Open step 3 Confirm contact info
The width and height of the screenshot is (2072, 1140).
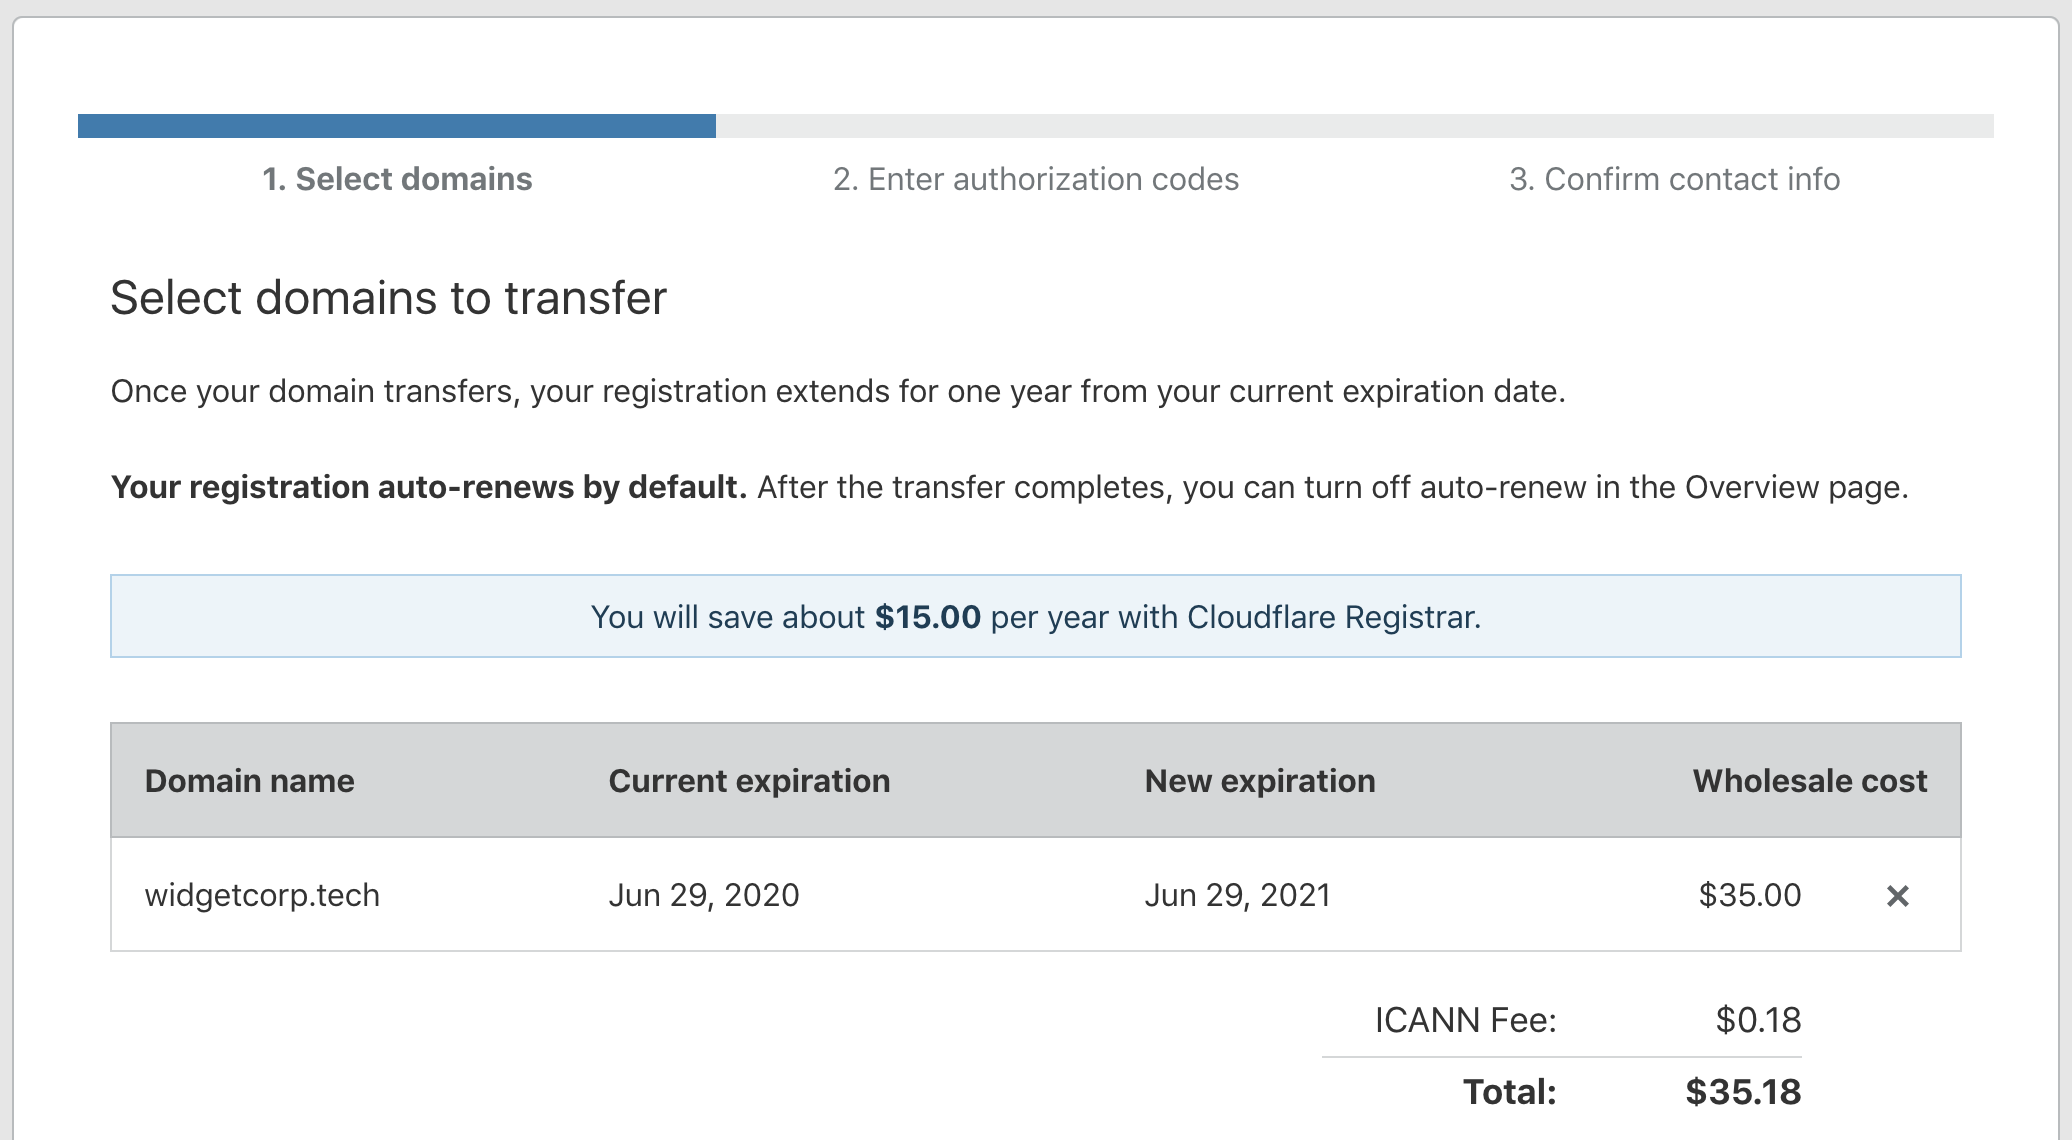tap(1674, 180)
